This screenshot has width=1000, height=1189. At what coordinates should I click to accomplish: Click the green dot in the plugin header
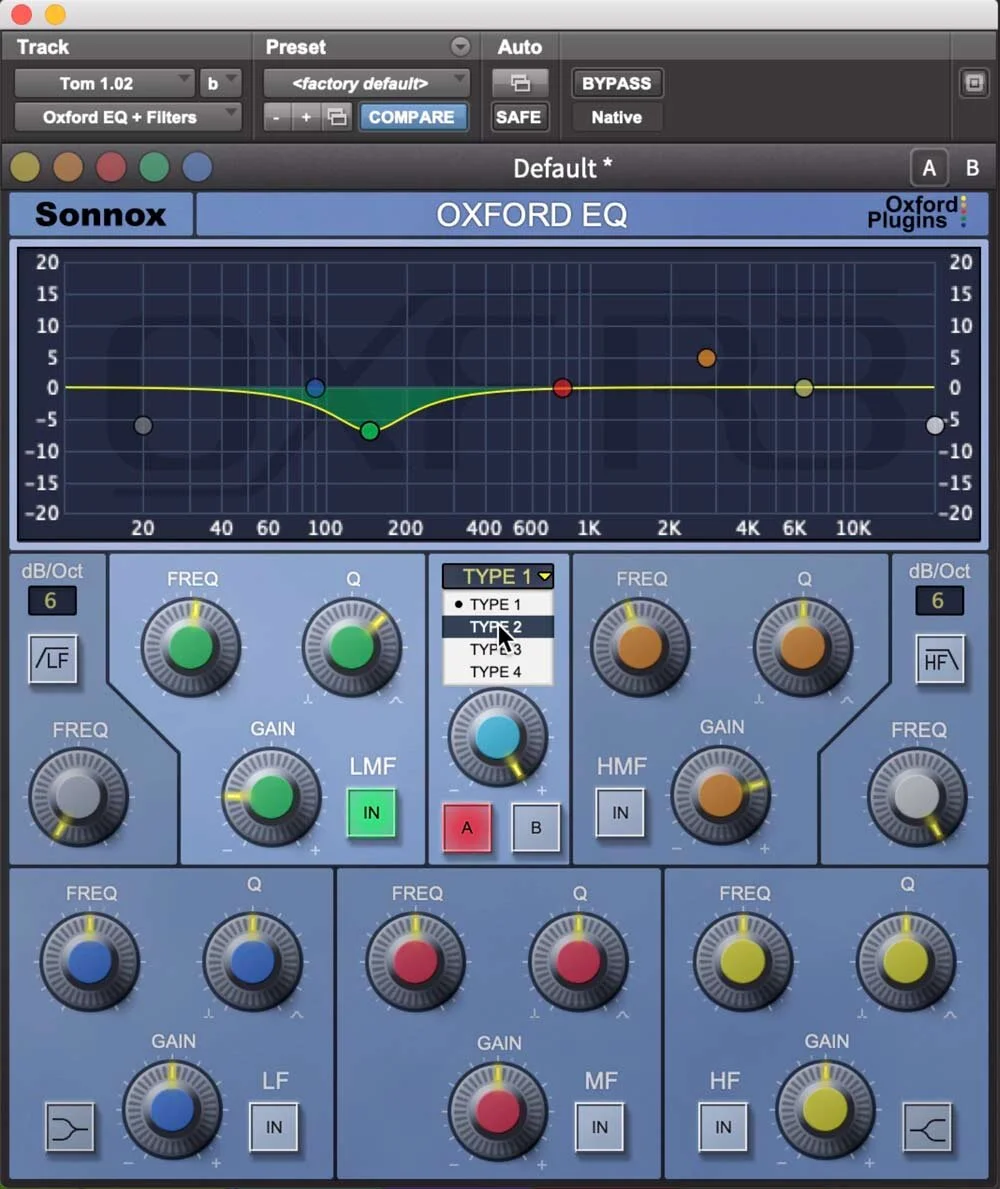click(154, 167)
